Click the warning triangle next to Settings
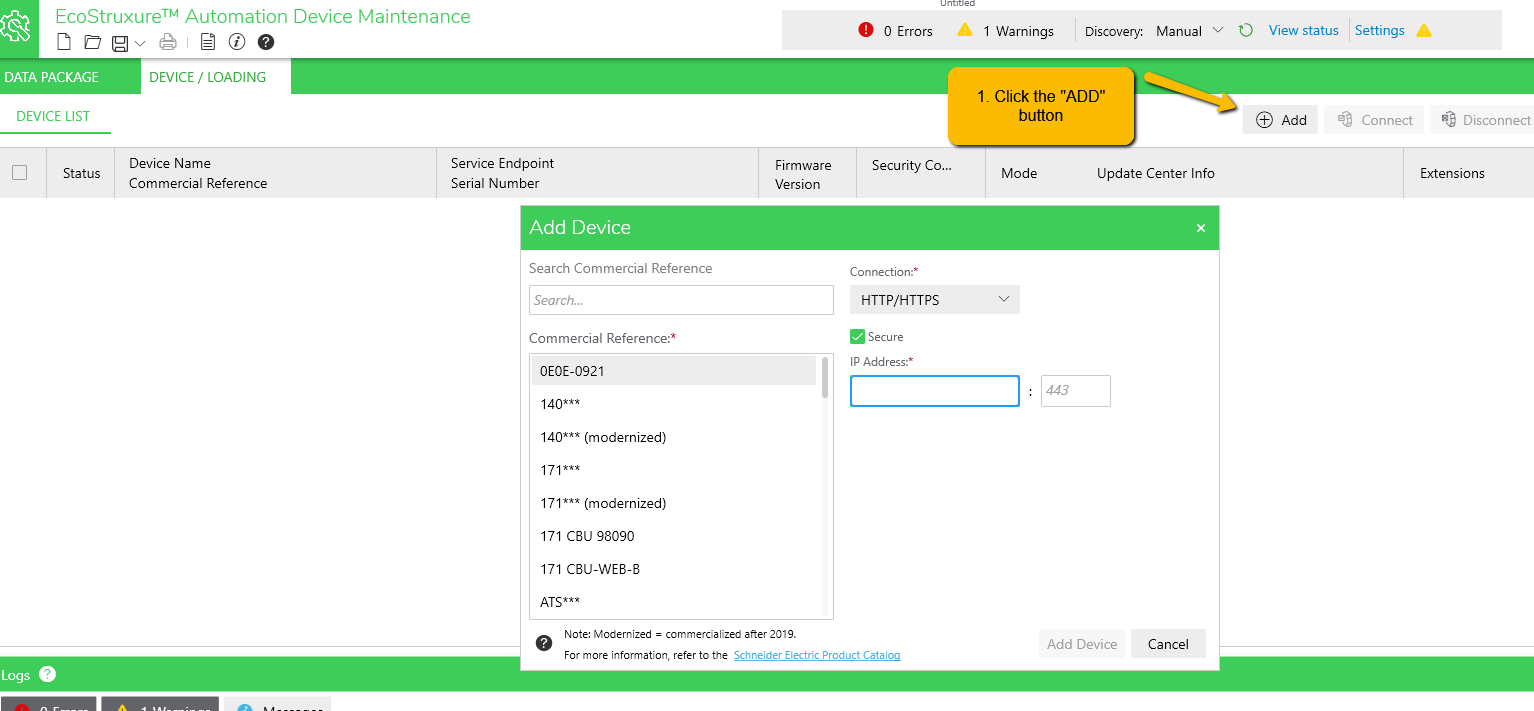Viewport: 1534px width, 711px height. 1424,30
